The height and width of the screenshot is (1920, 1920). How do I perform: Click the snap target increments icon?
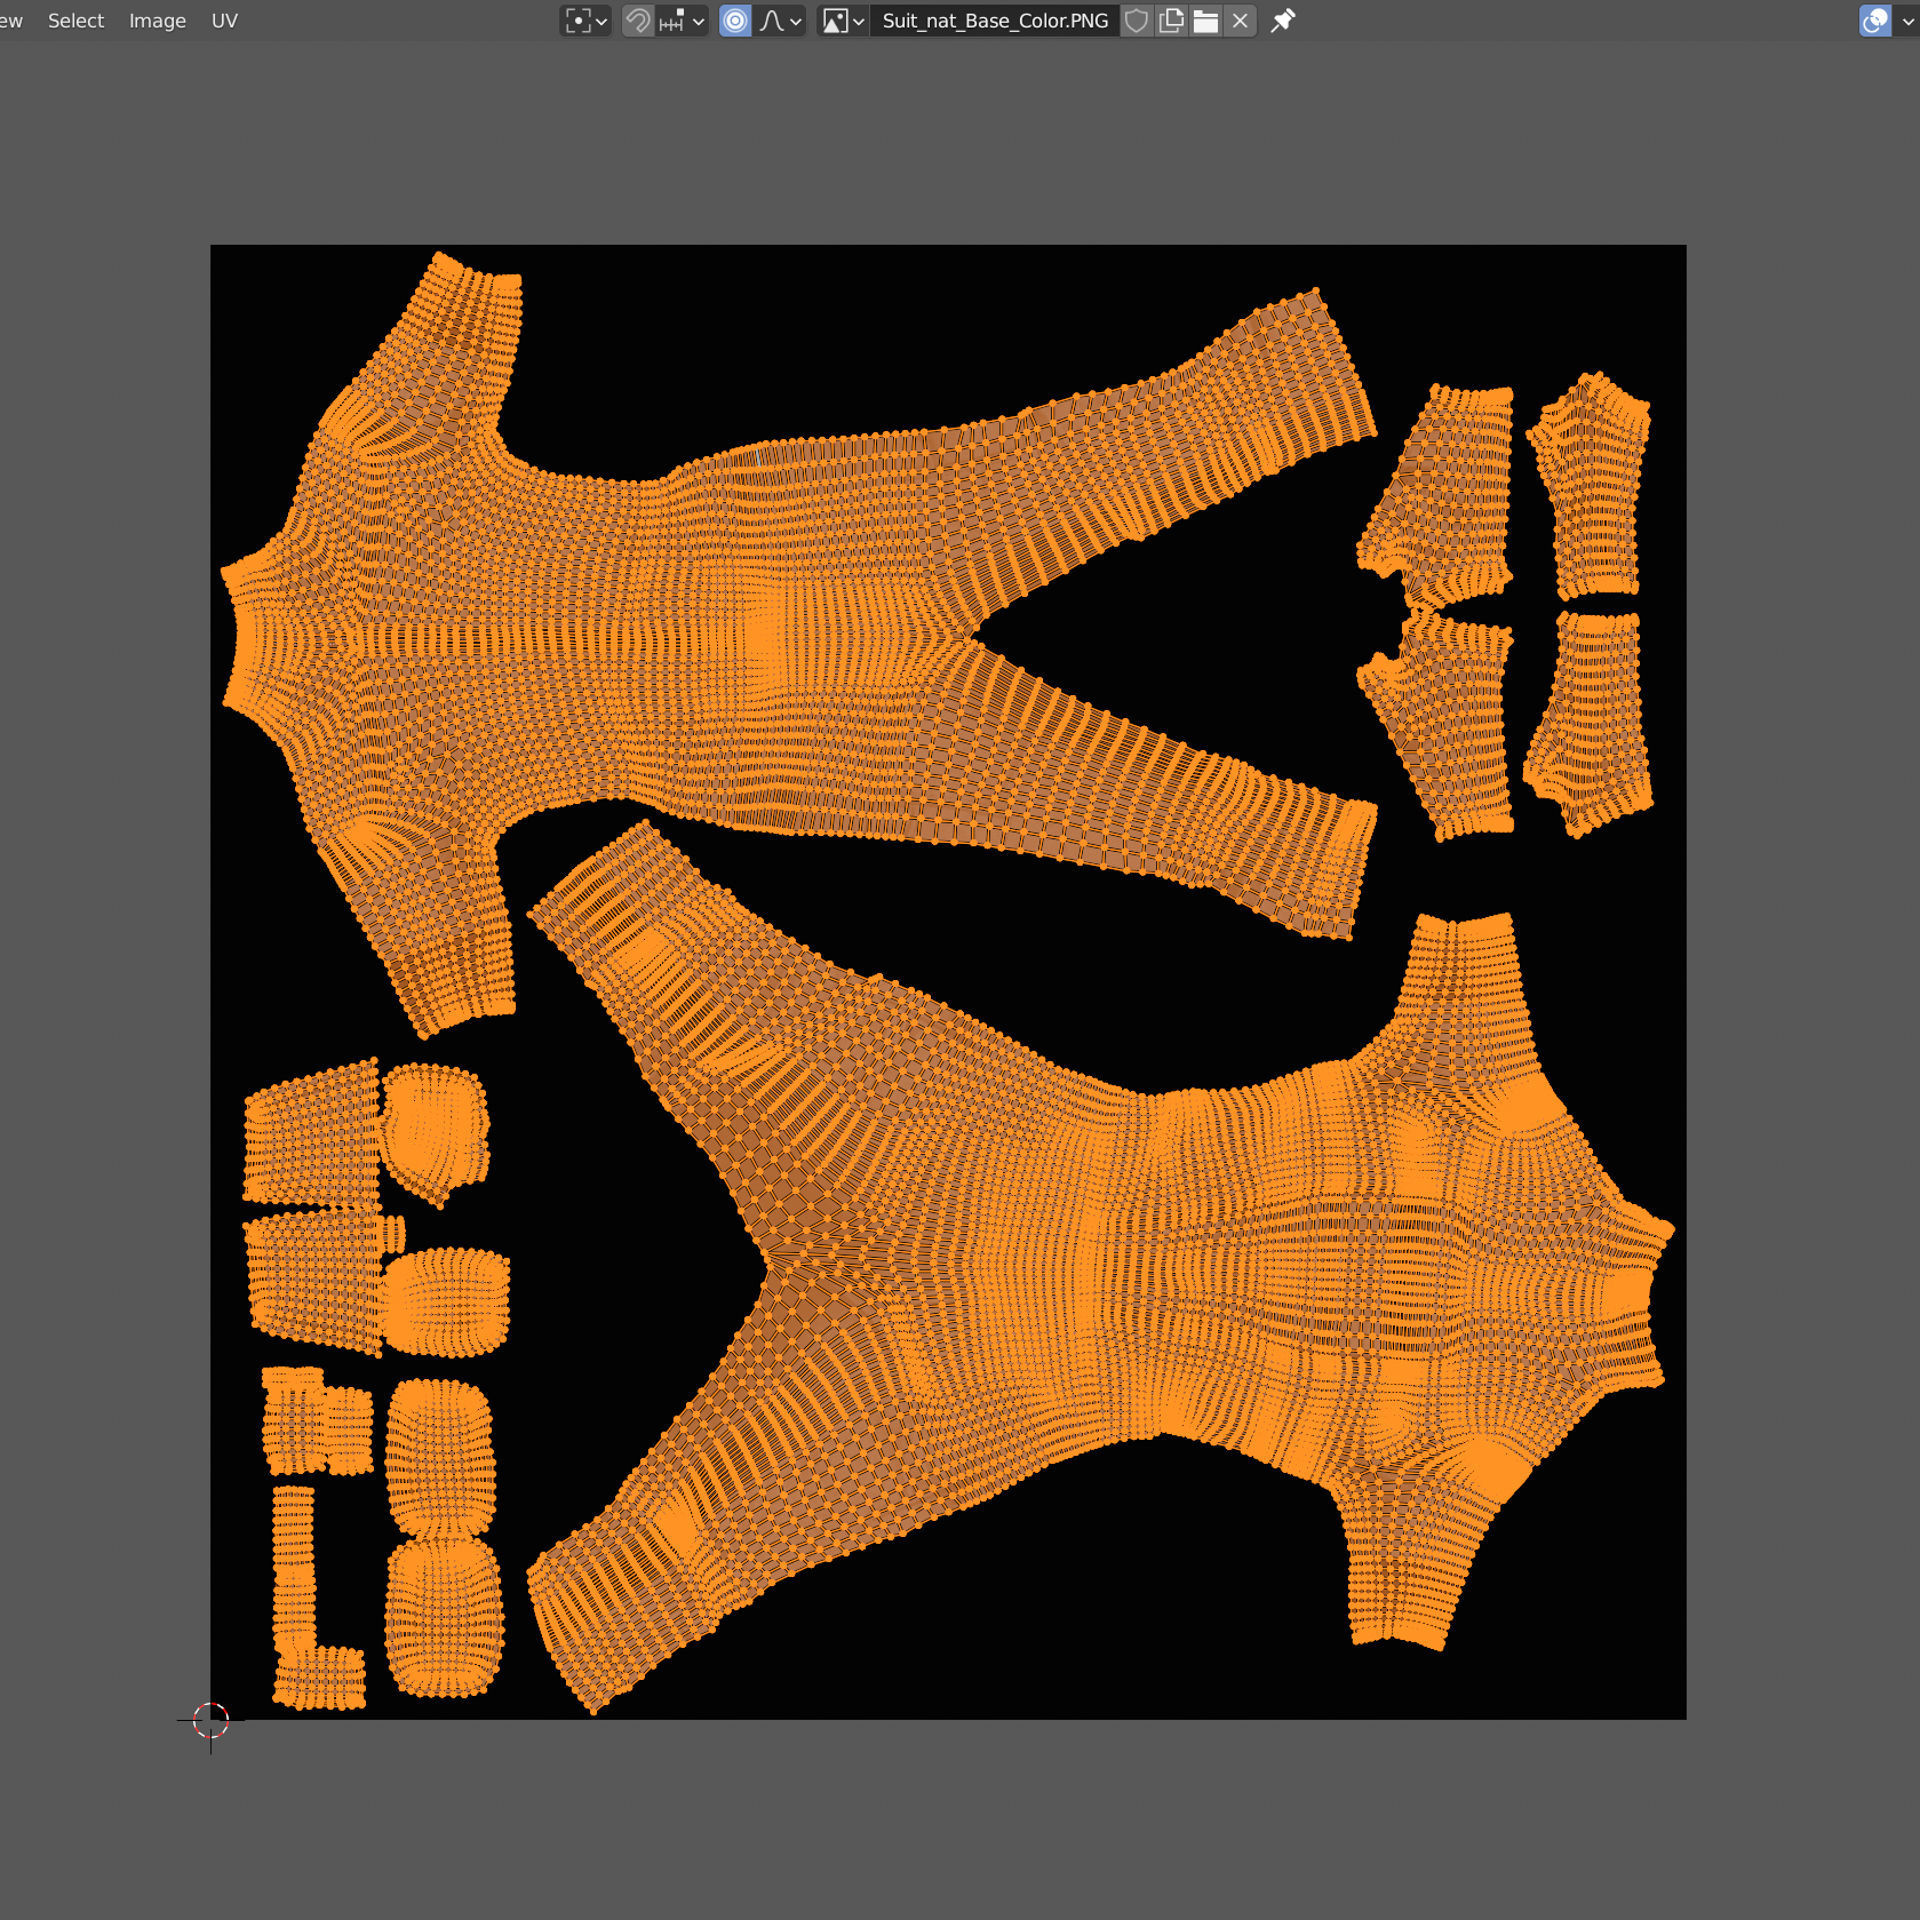coord(672,21)
